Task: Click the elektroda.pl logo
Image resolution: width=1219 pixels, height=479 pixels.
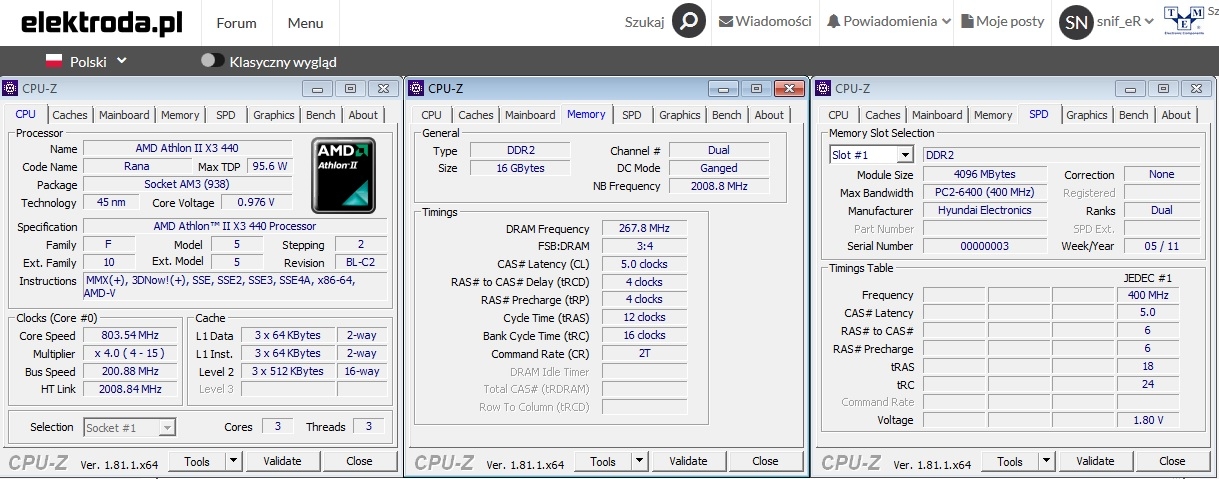Action: pyautogui.click(x=101, y=22)
